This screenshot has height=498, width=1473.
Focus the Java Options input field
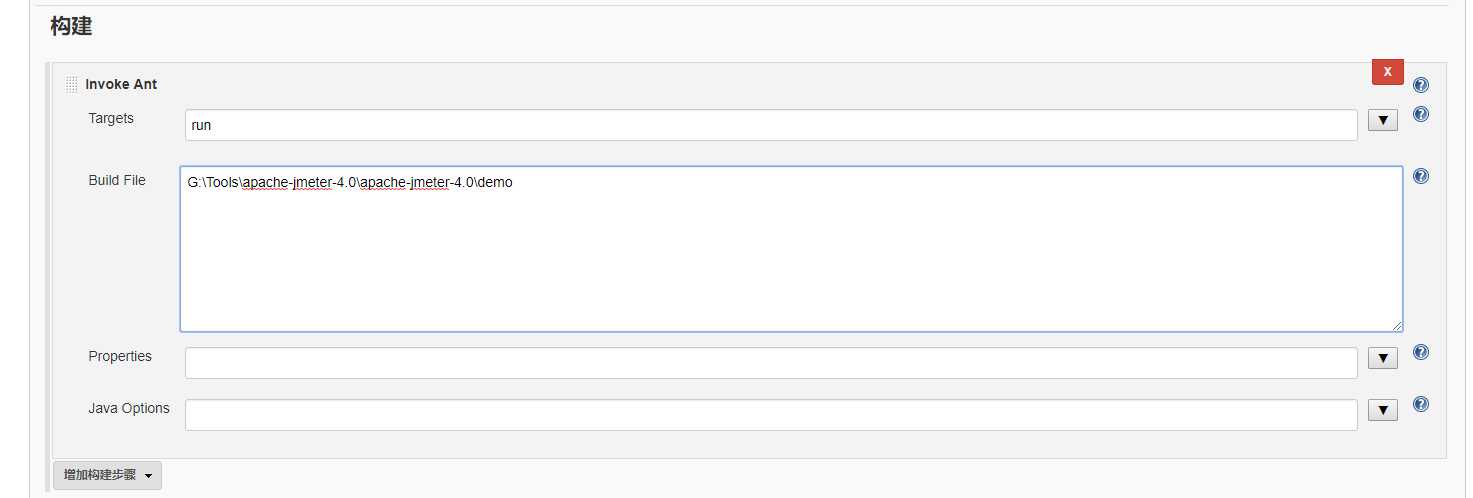(x=771, y=415)
